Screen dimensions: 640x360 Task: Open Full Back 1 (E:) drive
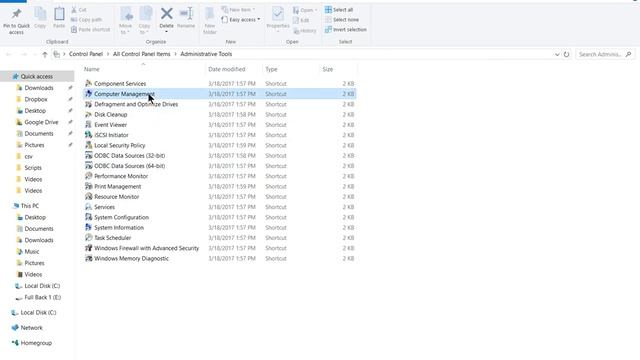[x=42, y=297]
